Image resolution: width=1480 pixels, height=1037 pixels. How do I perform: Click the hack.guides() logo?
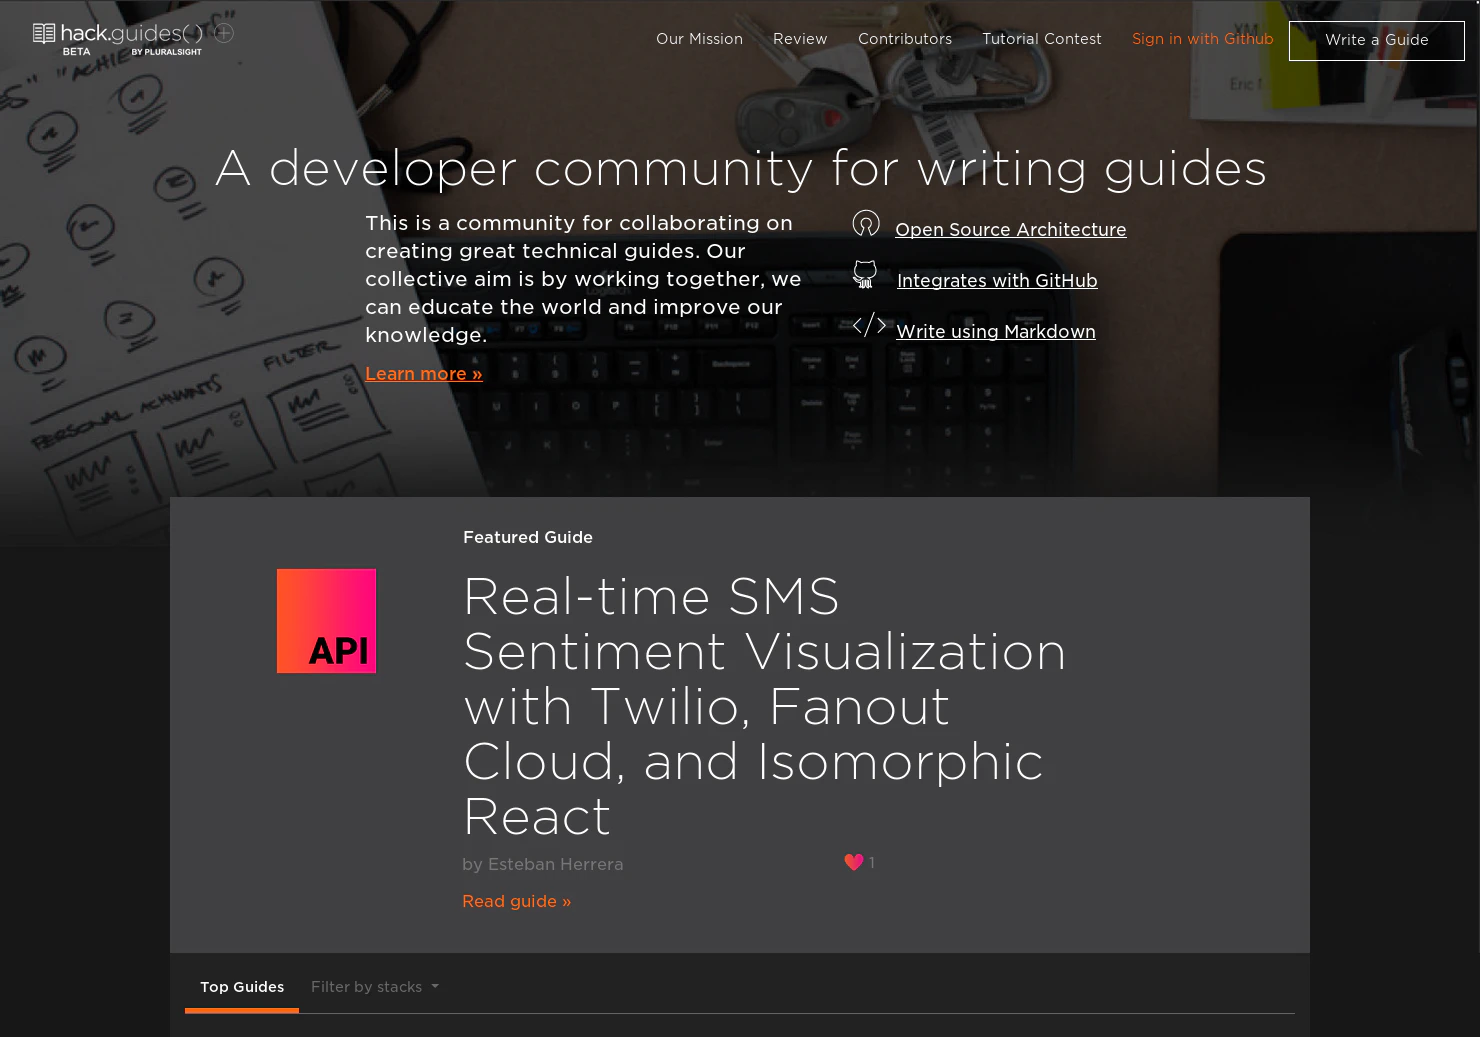[118, 39]
